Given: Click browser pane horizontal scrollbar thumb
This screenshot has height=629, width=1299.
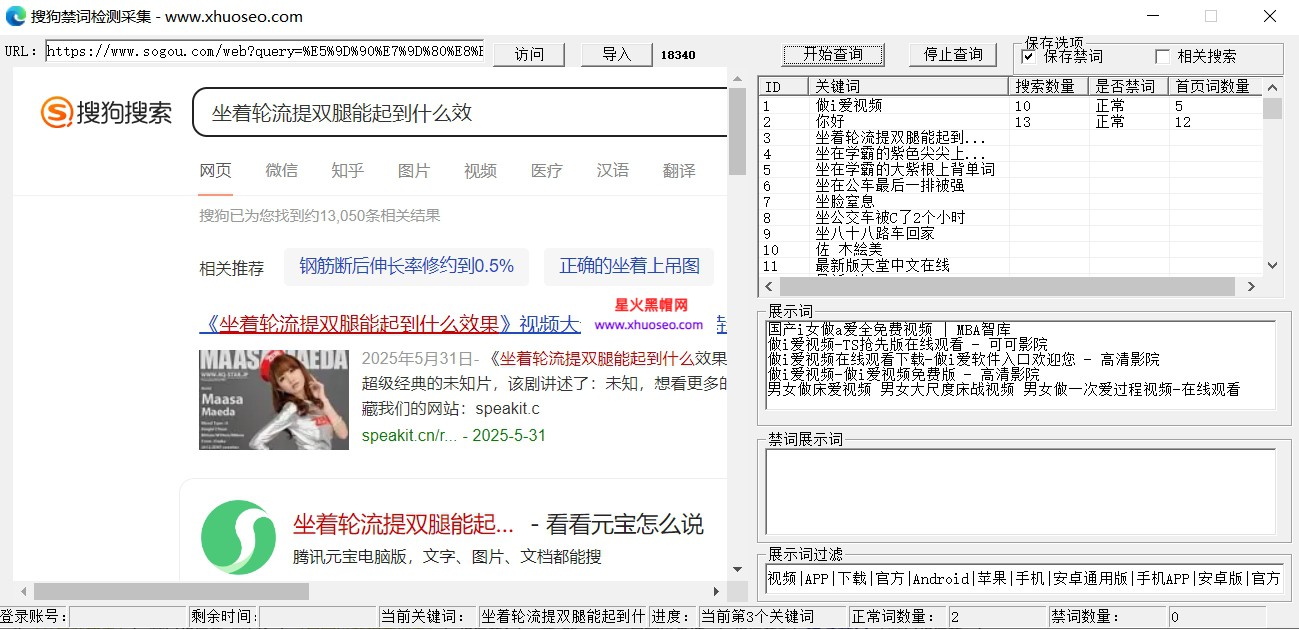Looking at the screenshot, I should [x=172, y=591].
